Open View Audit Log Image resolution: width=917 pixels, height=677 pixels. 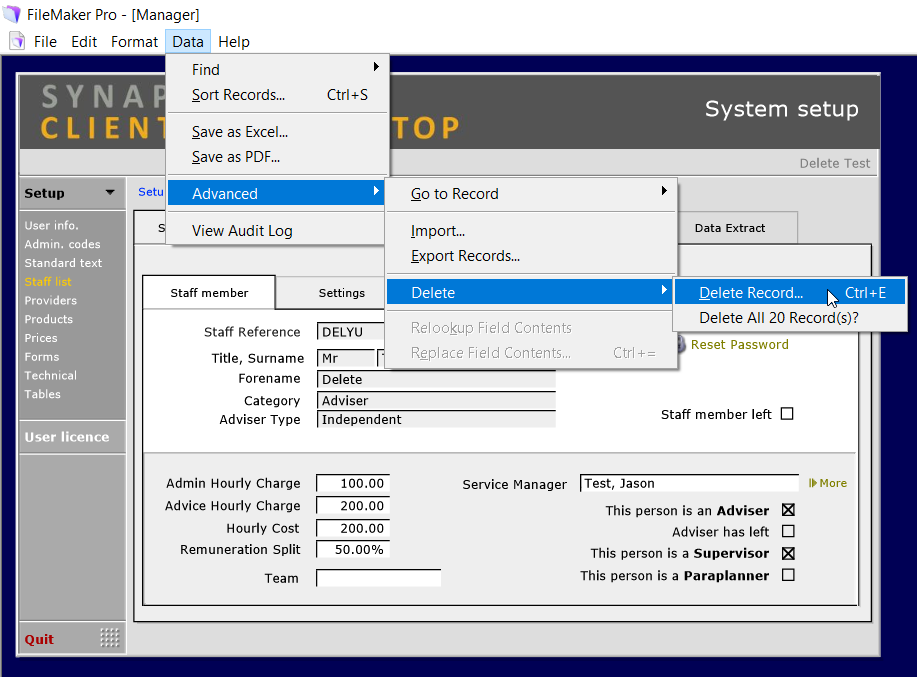277,231
